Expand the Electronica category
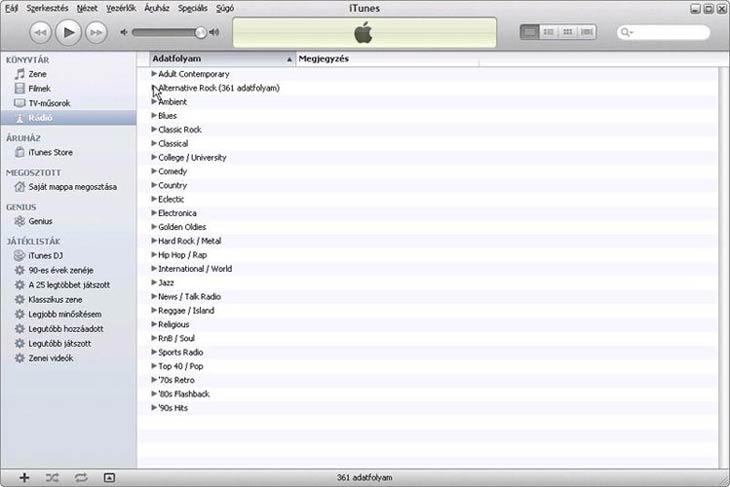This screenshot has width=730, height=487. tap(154, 213)
